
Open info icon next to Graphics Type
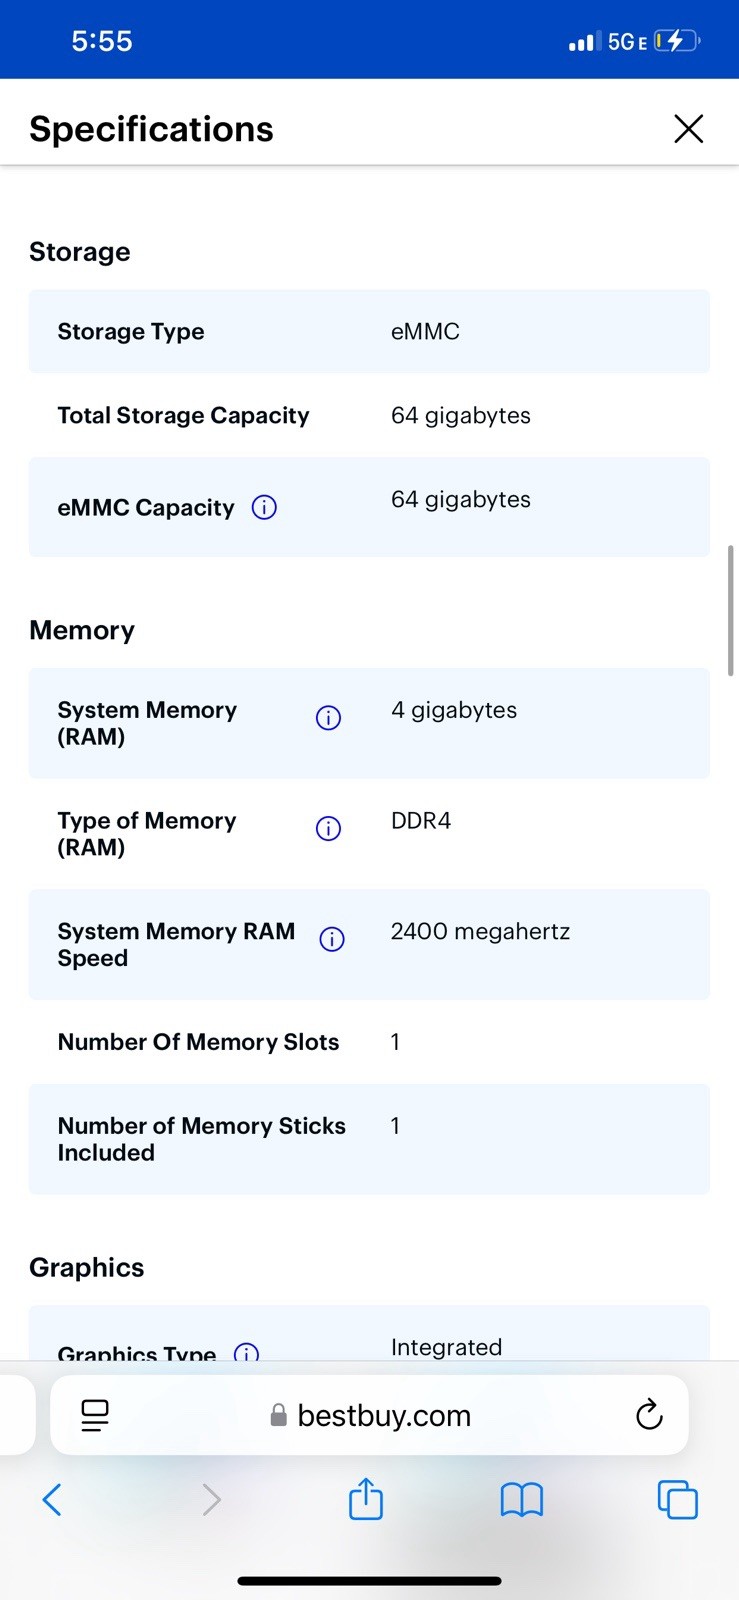click(x=246, y=1352)
